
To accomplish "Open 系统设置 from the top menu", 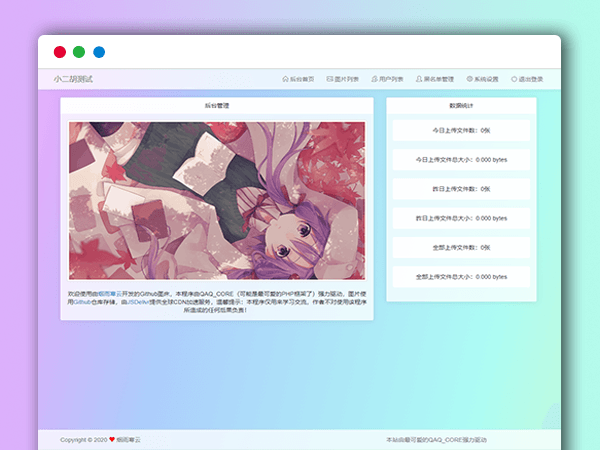I will pos(486,78).
